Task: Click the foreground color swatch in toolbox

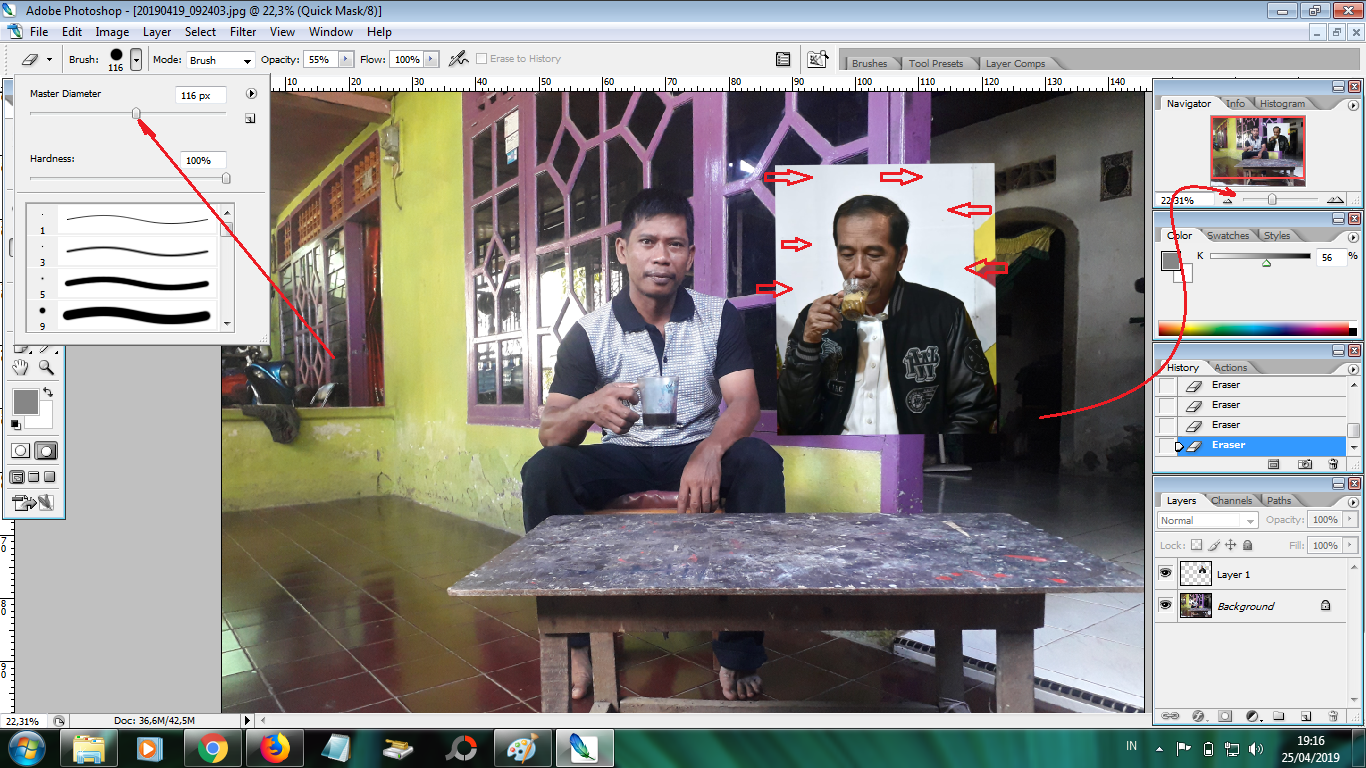Action: coord(25,402)
